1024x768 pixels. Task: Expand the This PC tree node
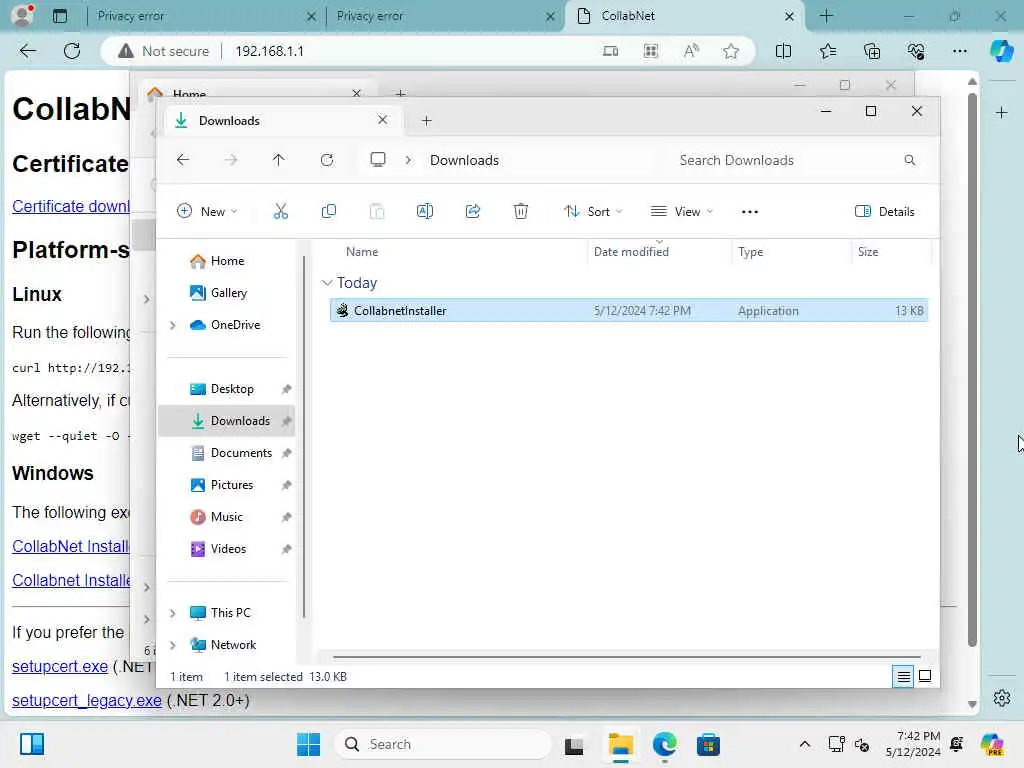[x=172, y=613]
